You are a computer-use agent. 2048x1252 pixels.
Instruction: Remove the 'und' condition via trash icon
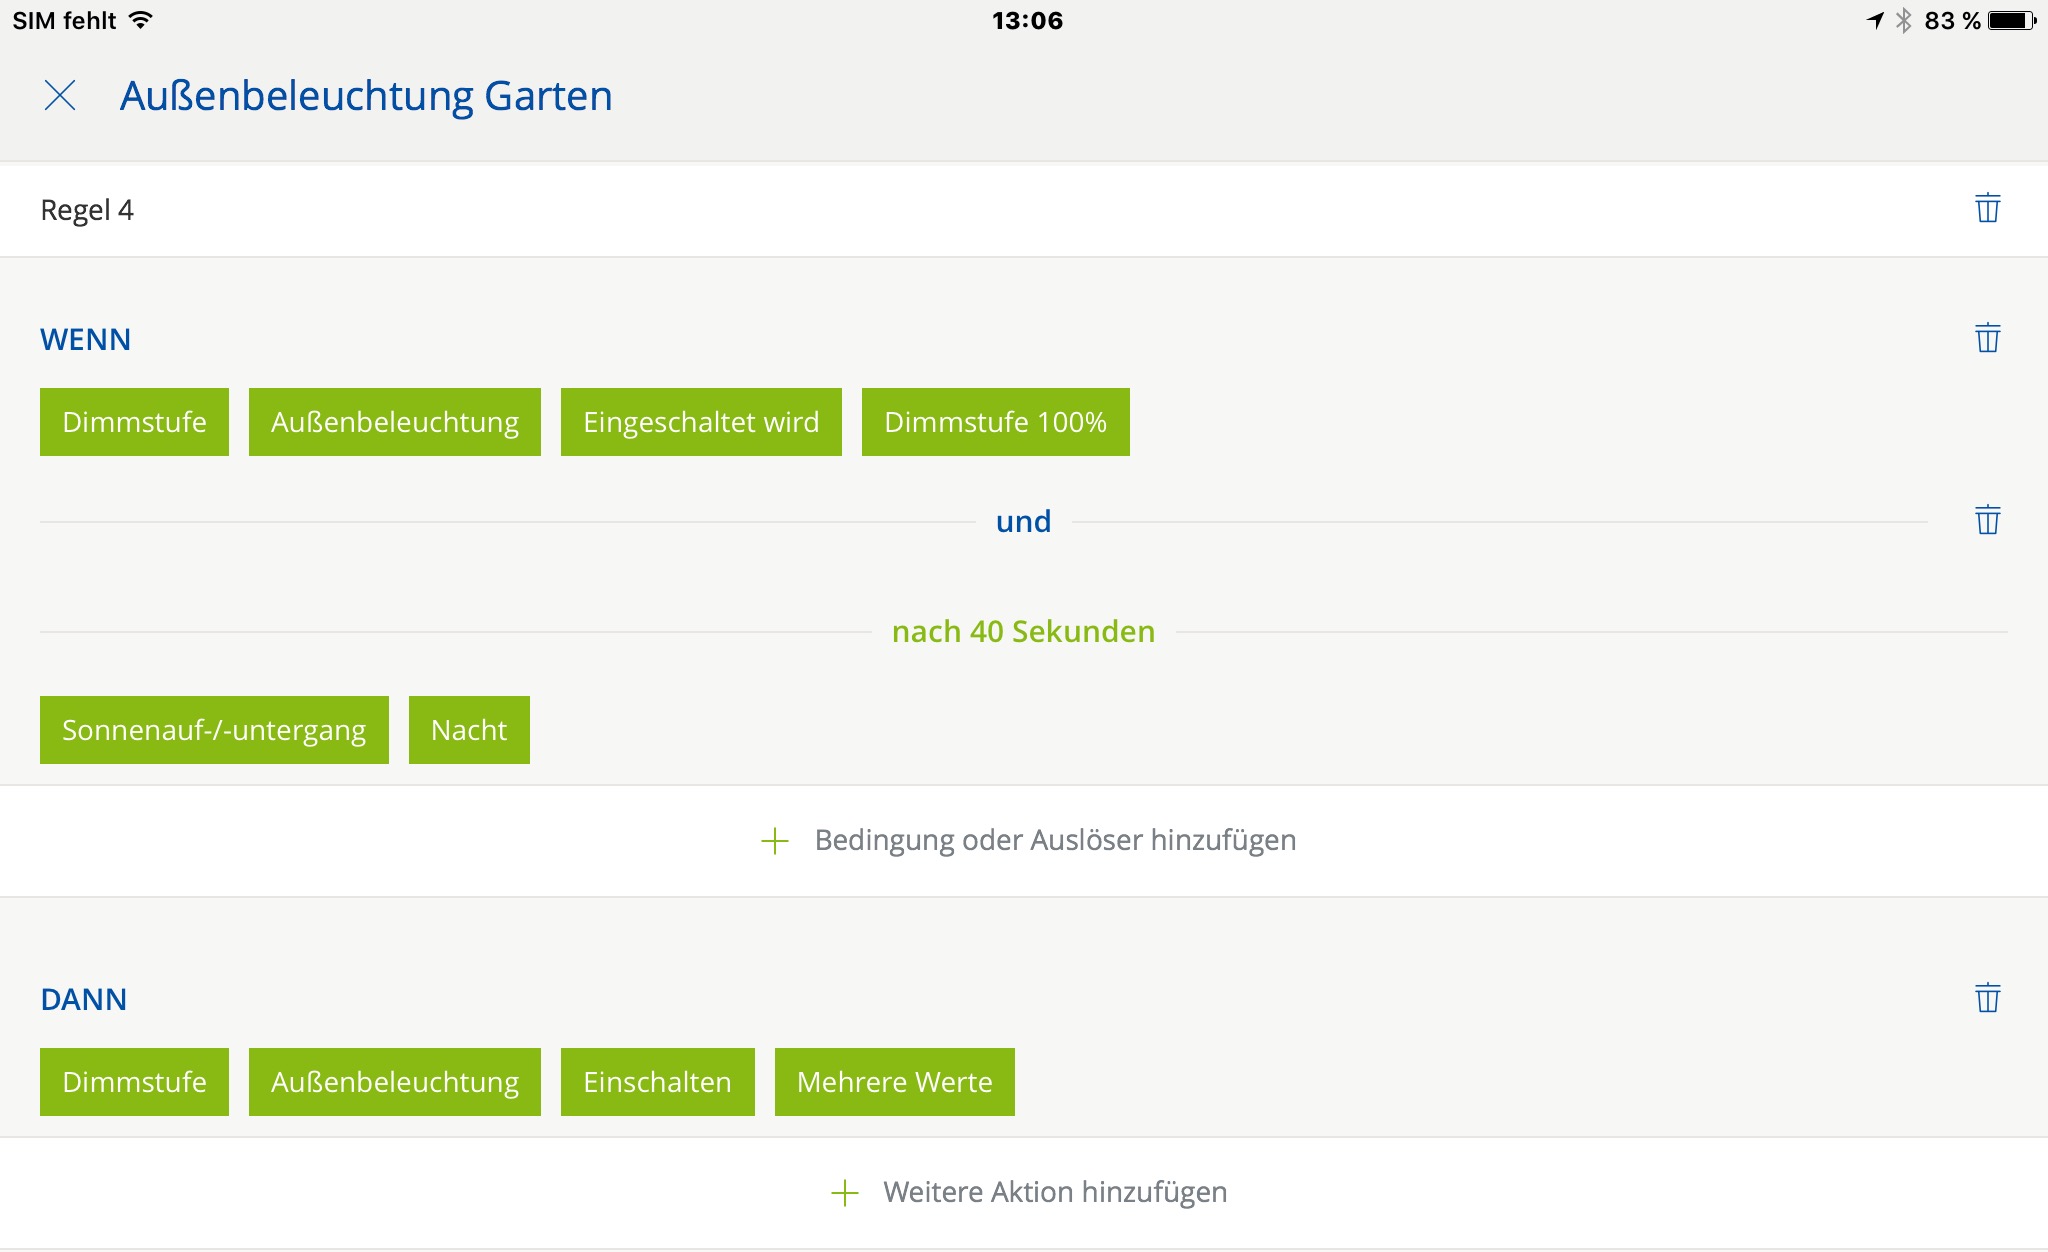1987,520
